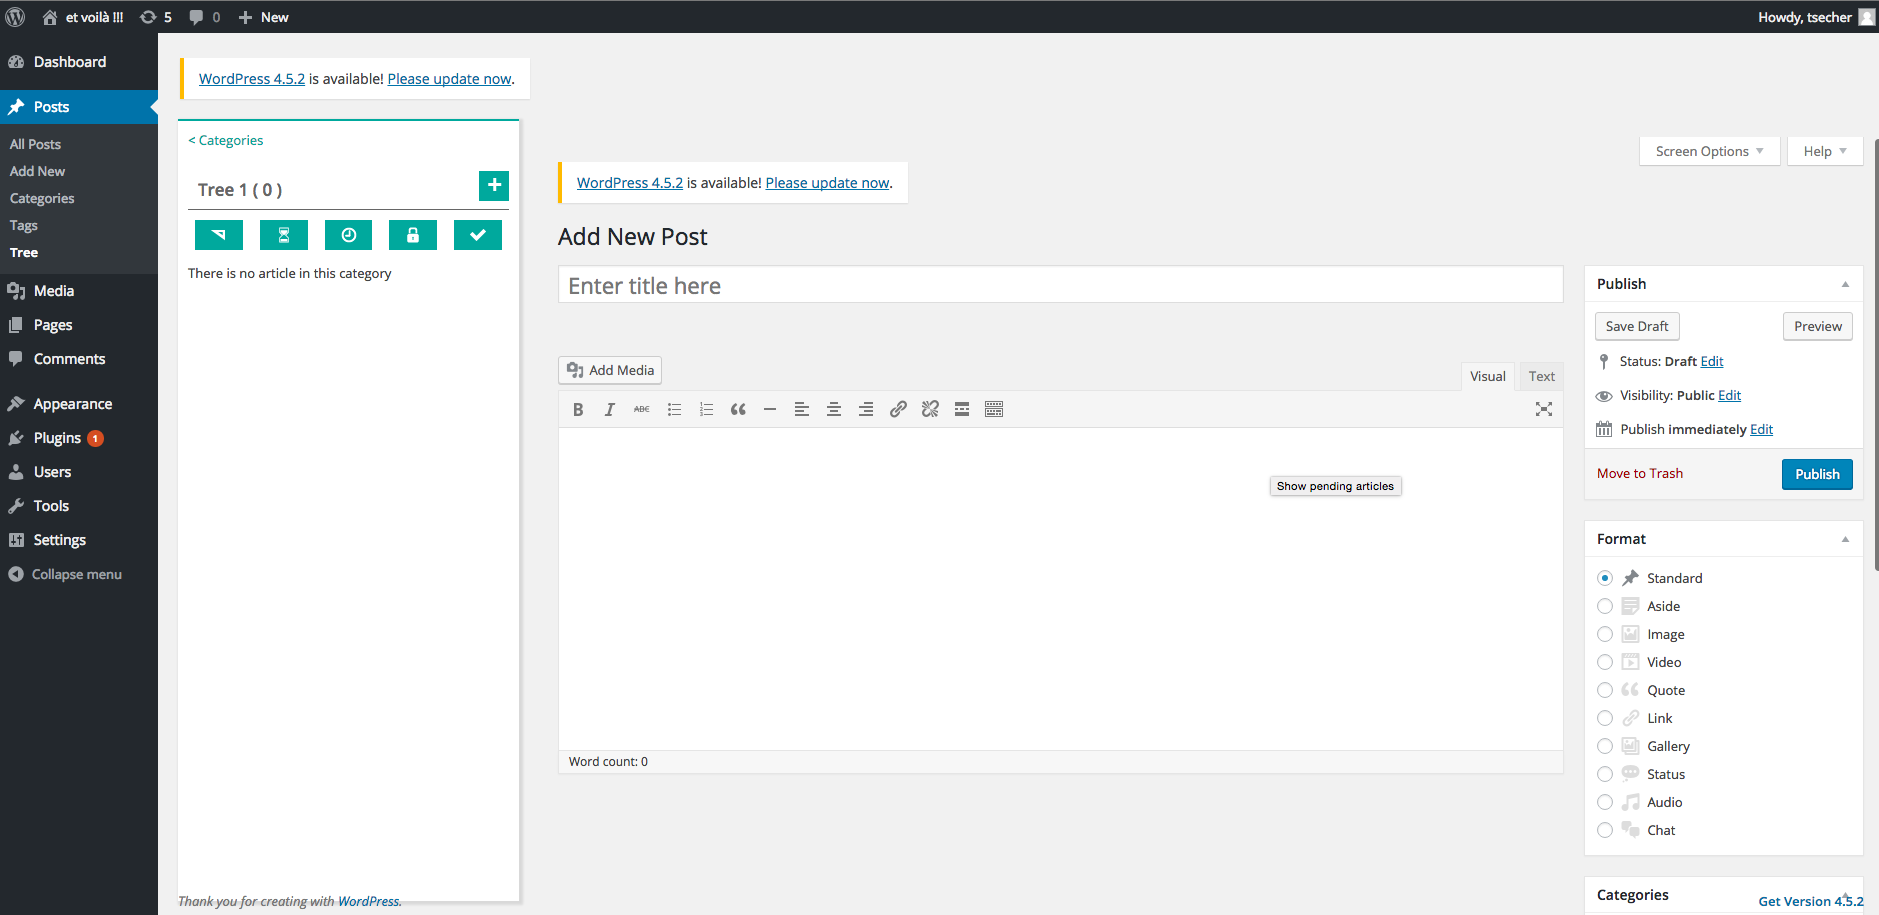Apply strikethrough formatting
Screen dimensions: 1879x915
[642, 409]
